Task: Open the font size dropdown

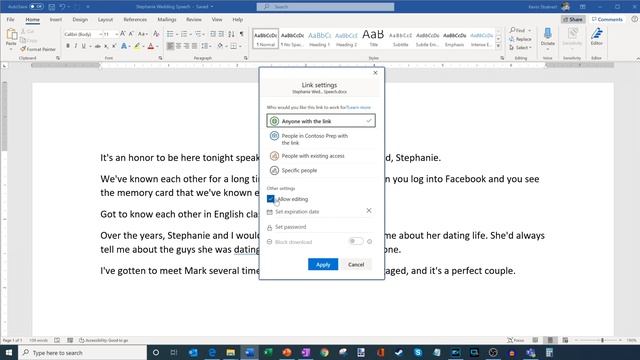Action: tap(116, 34)
